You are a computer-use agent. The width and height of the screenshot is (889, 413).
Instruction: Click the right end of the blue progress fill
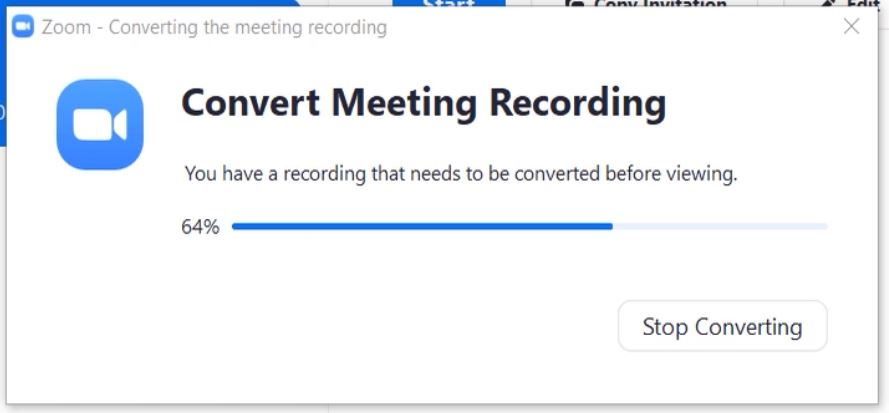coord(611,226)
